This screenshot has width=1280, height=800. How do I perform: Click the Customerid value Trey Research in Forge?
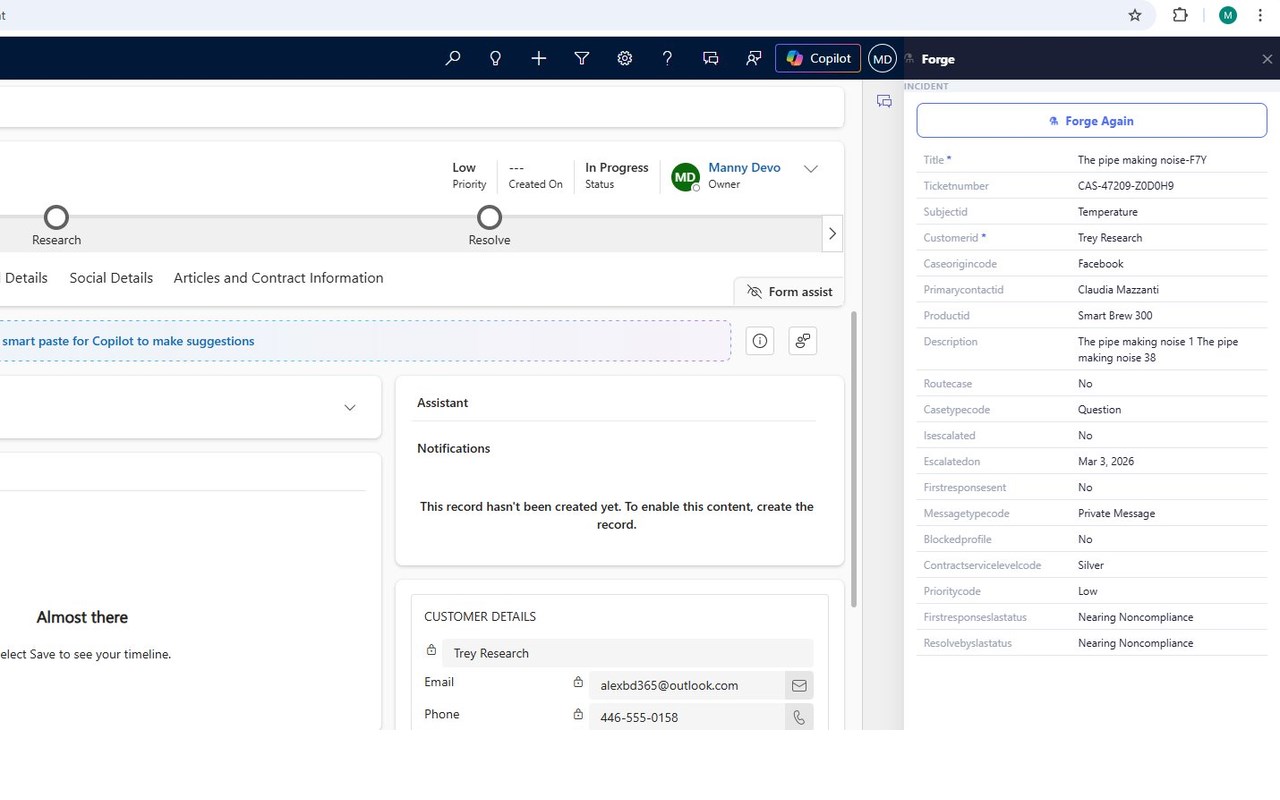(1110, 238)
